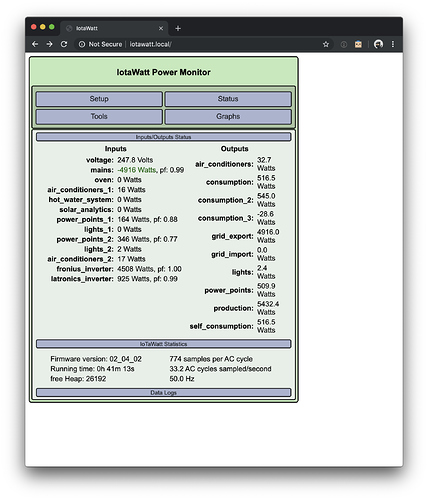Click the free Heap 26192 text

coord(78,379)
